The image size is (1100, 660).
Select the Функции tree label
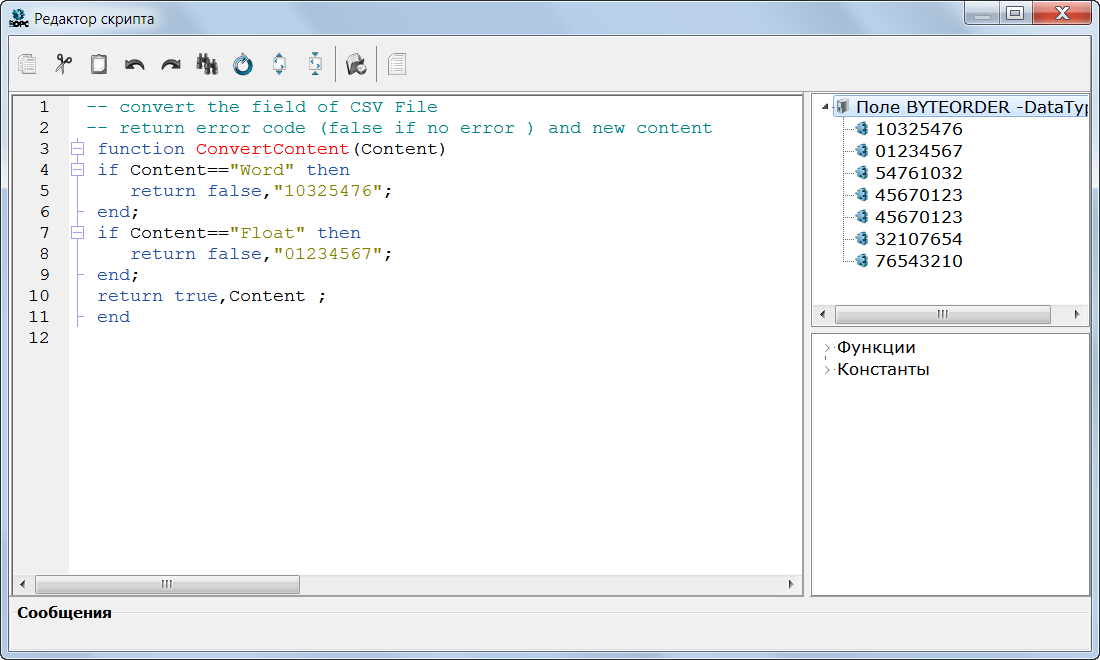(876, 348)
